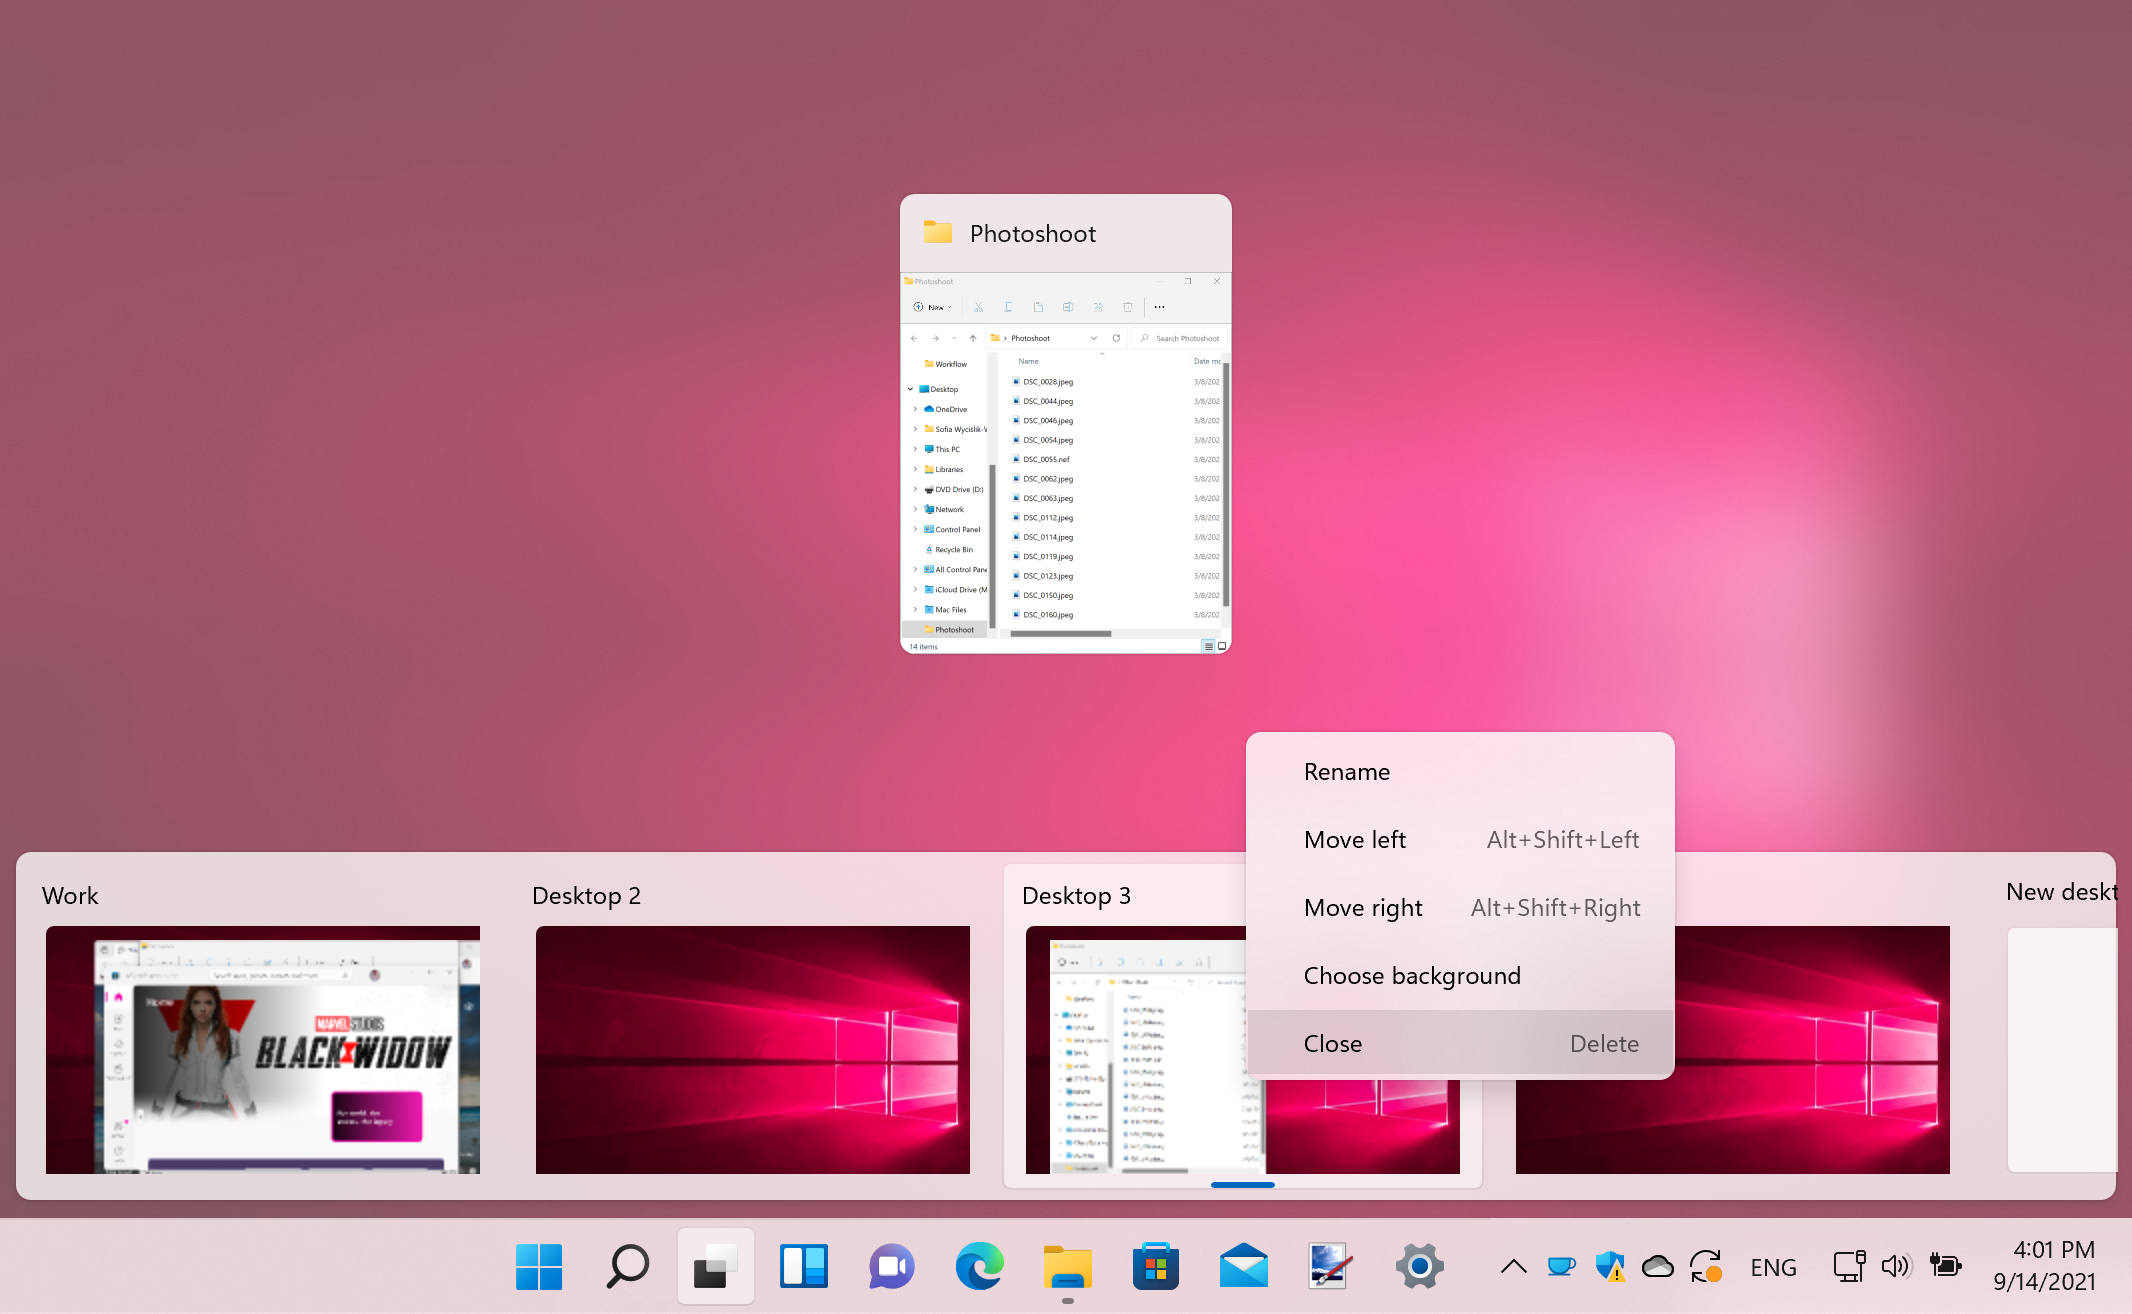Open Settings gear from the taskbar
This screenshot has width=2132, height=1314.
1419,1267
